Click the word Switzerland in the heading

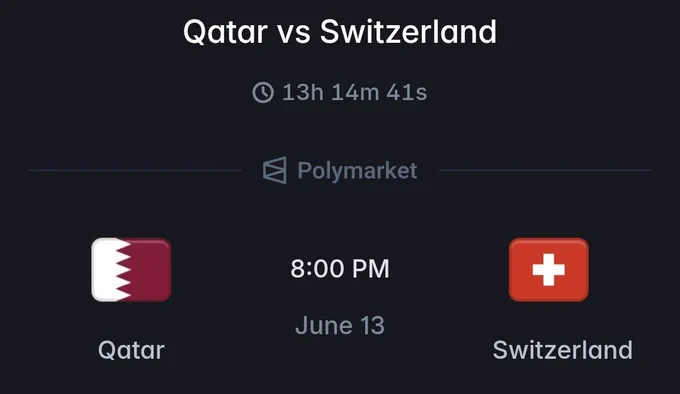(x=408, y=32)
